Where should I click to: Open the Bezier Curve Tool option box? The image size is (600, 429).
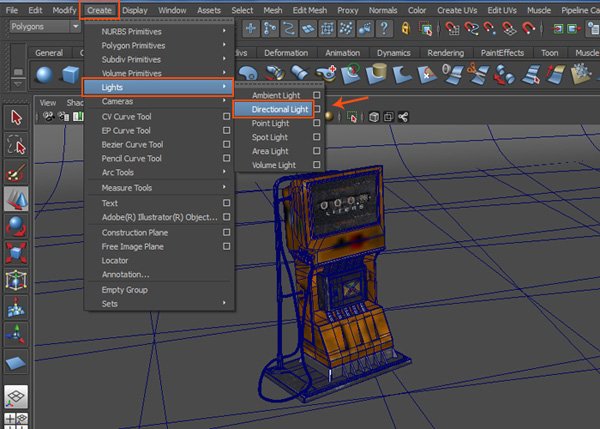(x=226, y=144)
